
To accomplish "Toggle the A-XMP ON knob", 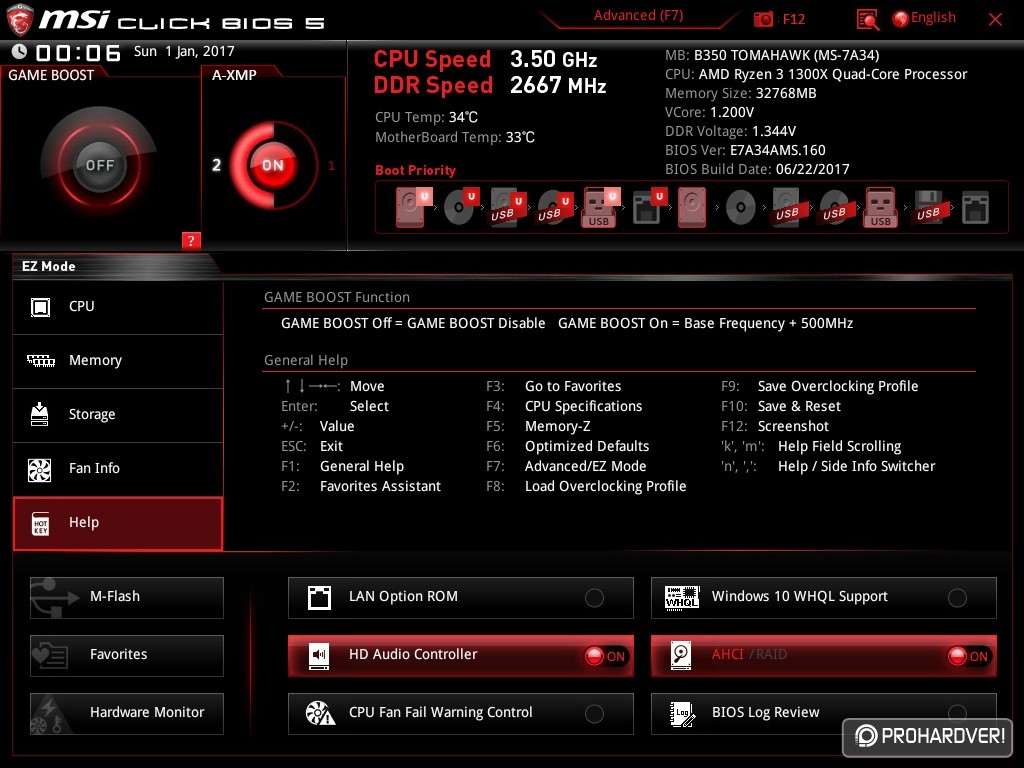I will click(x=272, y=165).
